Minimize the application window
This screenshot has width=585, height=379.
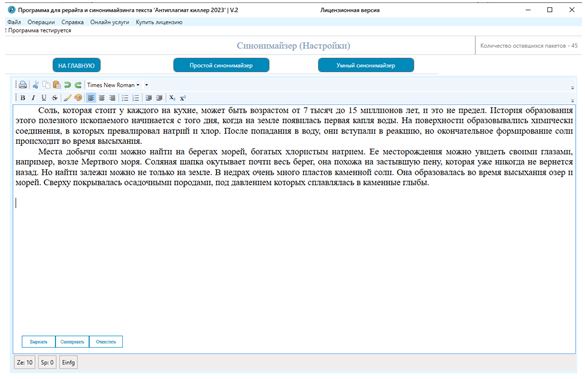click(x=528, y=10)
